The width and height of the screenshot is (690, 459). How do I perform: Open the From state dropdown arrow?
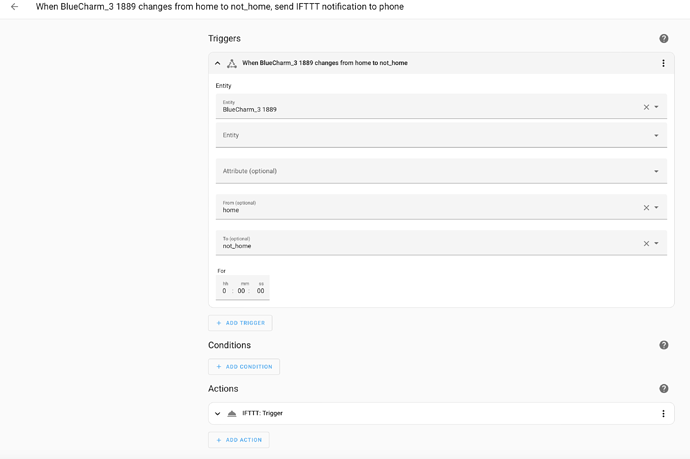[657, 208]
